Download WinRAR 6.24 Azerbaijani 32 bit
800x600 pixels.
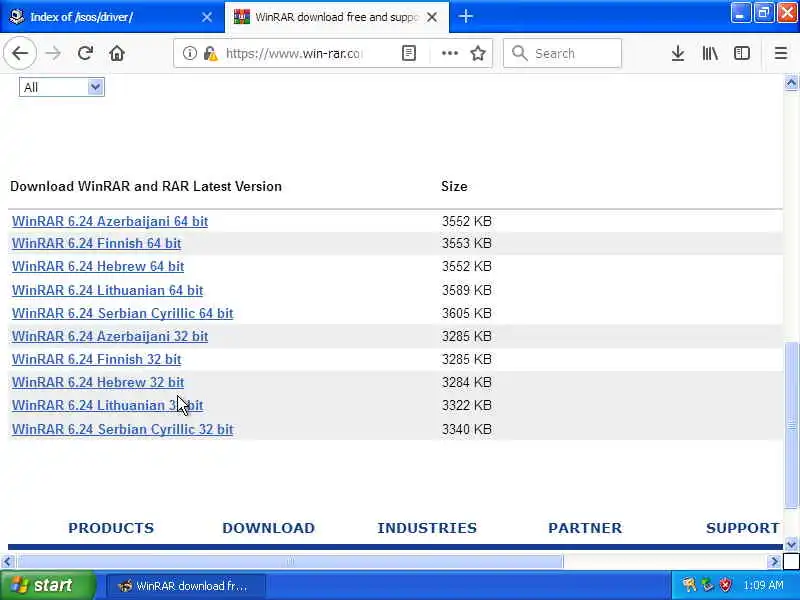coord(110,336)
